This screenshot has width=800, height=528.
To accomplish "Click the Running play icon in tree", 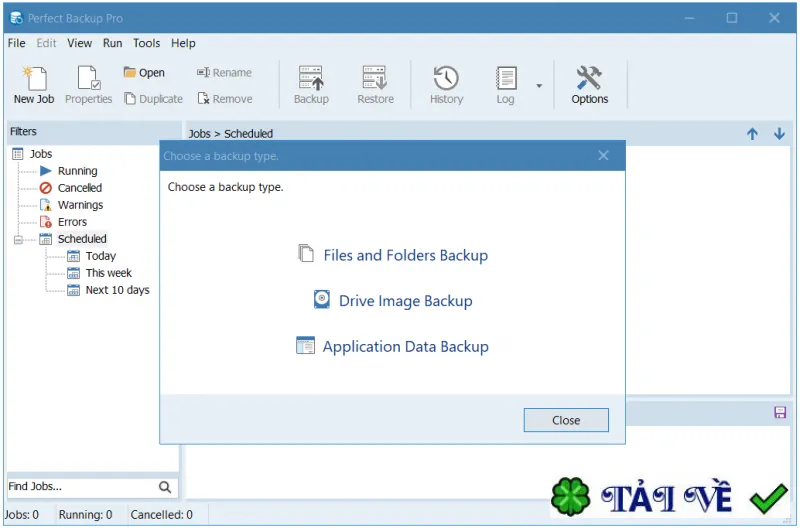I will tap(46, 170).
